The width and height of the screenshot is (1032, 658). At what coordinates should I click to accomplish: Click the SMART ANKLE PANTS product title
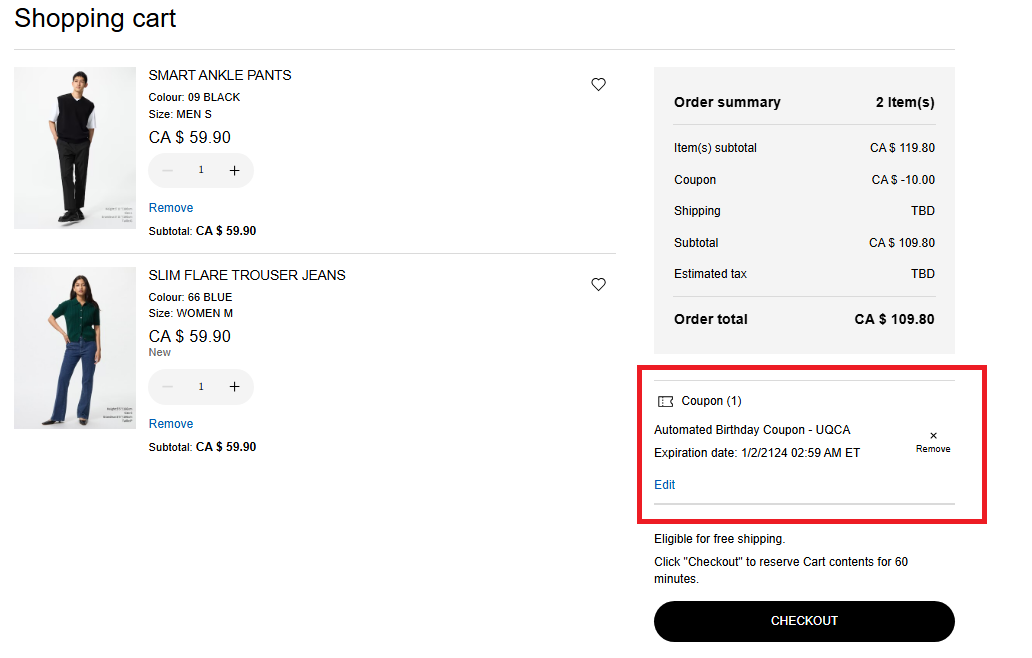(220, 75)
